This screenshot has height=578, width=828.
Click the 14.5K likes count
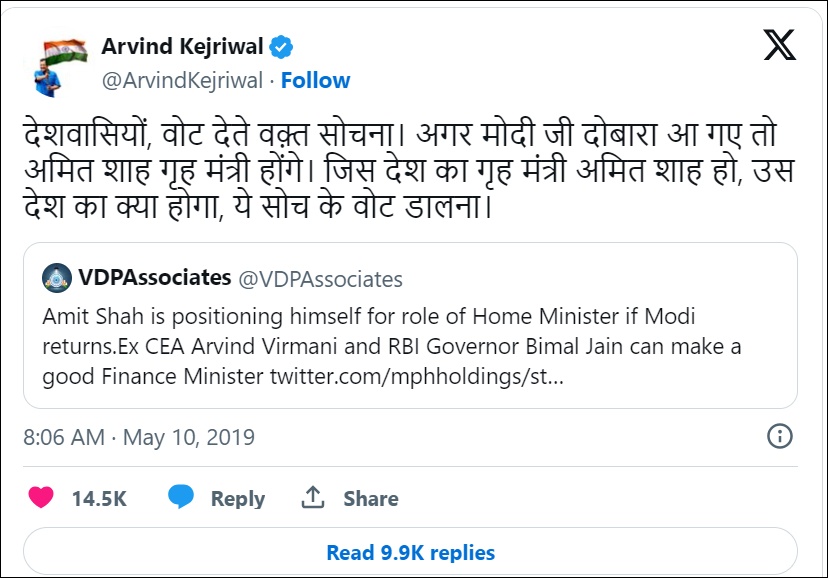pos(99,498)
